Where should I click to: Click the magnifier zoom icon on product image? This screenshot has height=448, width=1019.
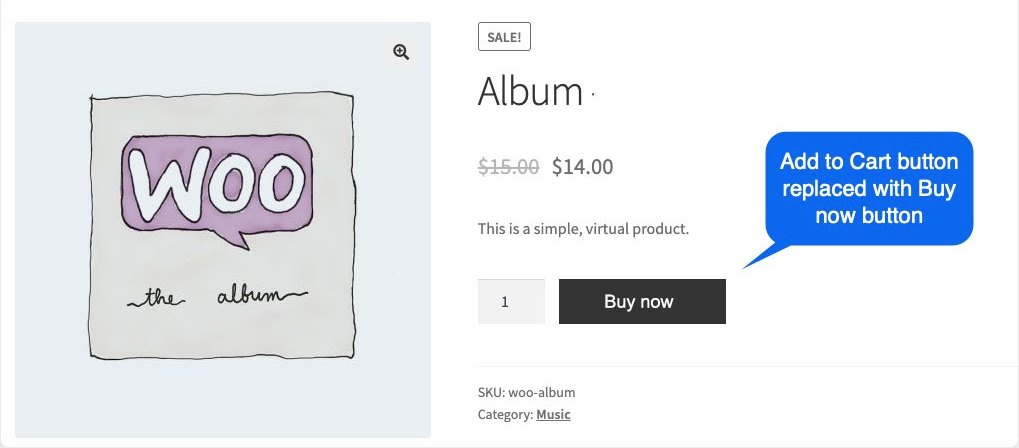pos(401,53)
